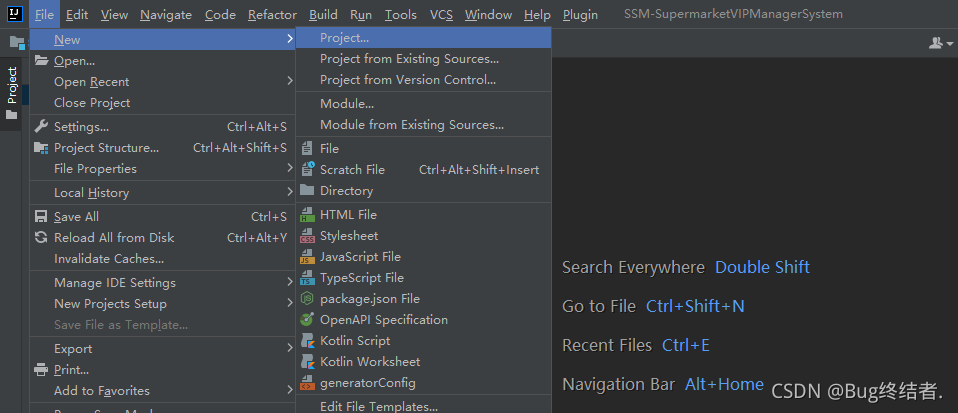
Task: Click the HTML File icon
Action: pyautogui.click(x=307, y=215)
